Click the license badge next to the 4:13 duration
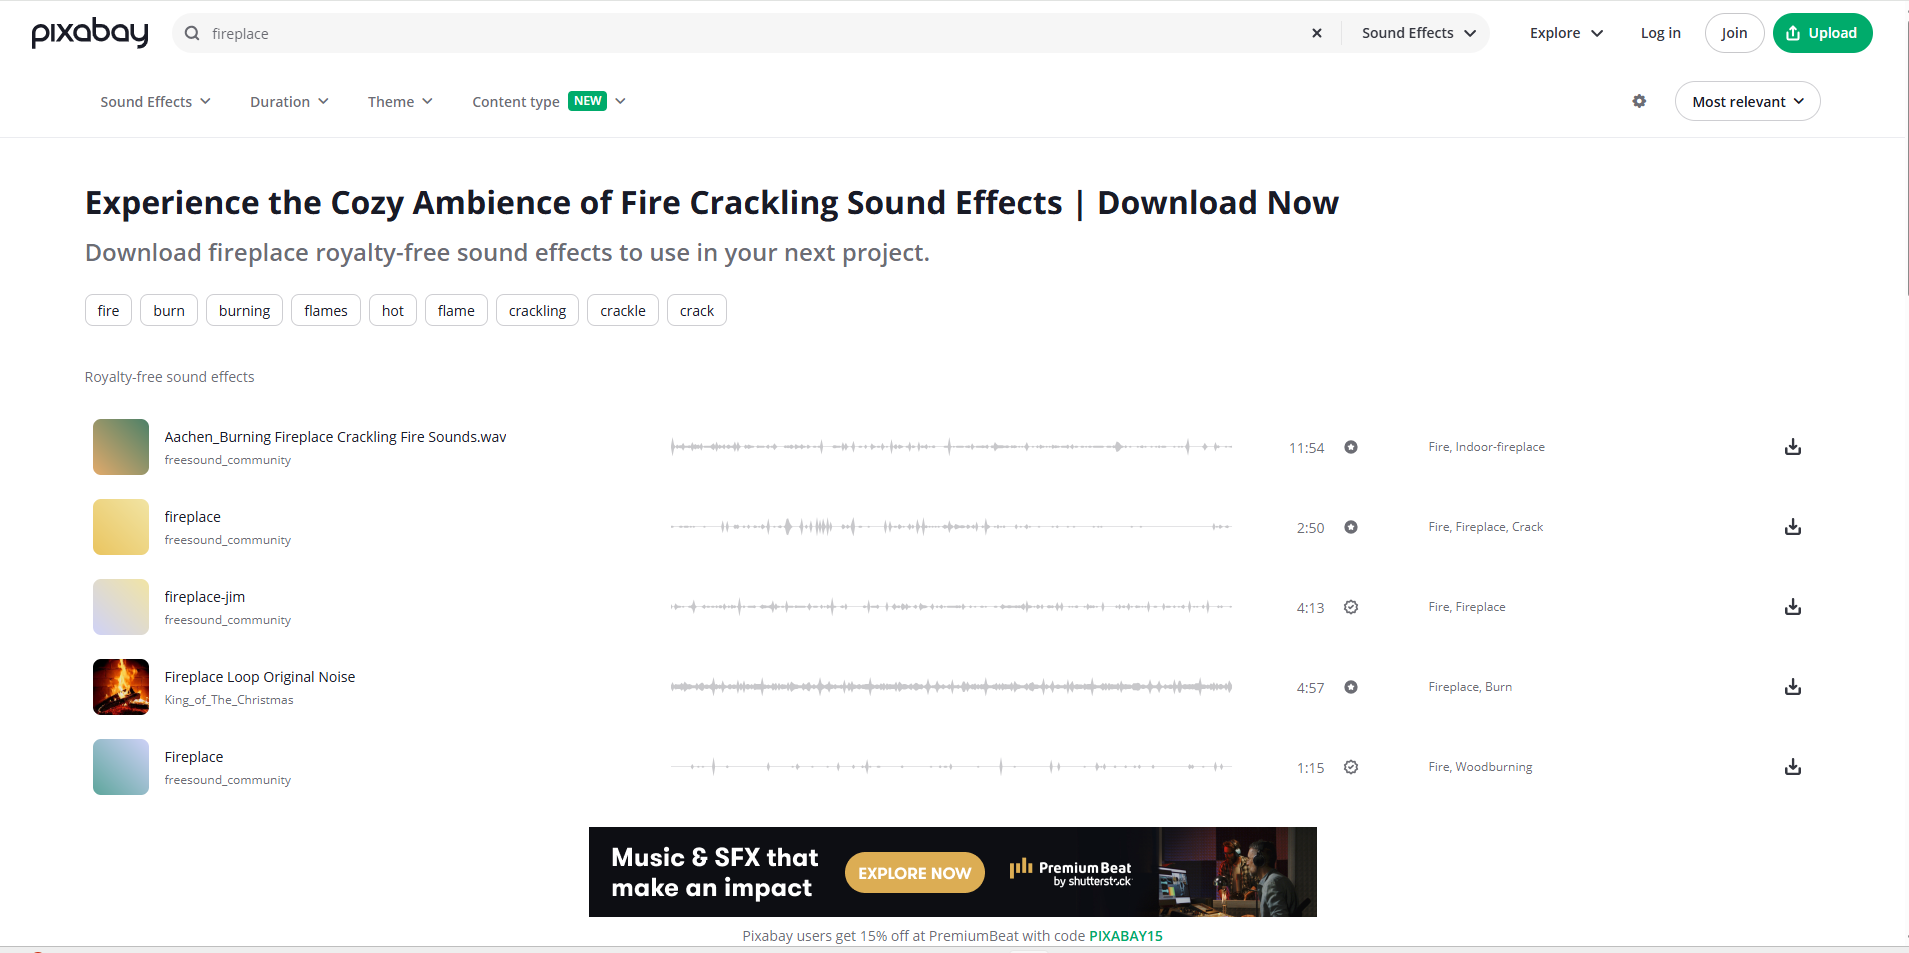The width and height of the screenshot is (1909, 953). coord(1350,607)
